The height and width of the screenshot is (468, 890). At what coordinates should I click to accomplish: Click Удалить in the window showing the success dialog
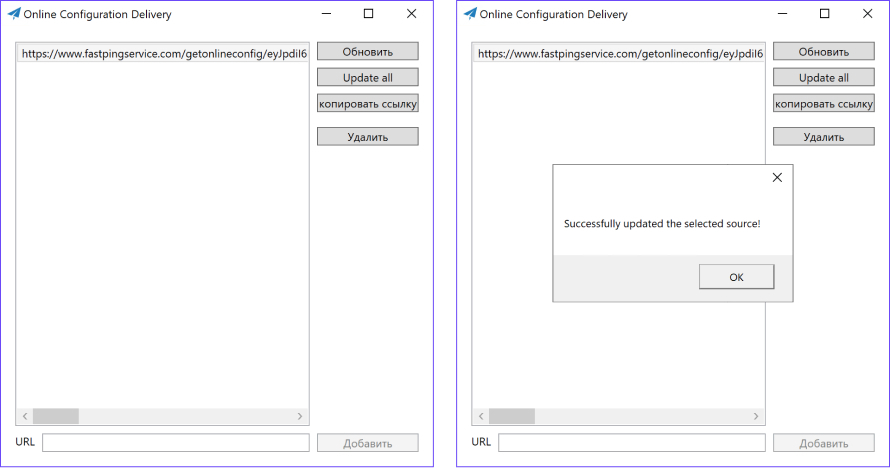(x=824, y=137)
